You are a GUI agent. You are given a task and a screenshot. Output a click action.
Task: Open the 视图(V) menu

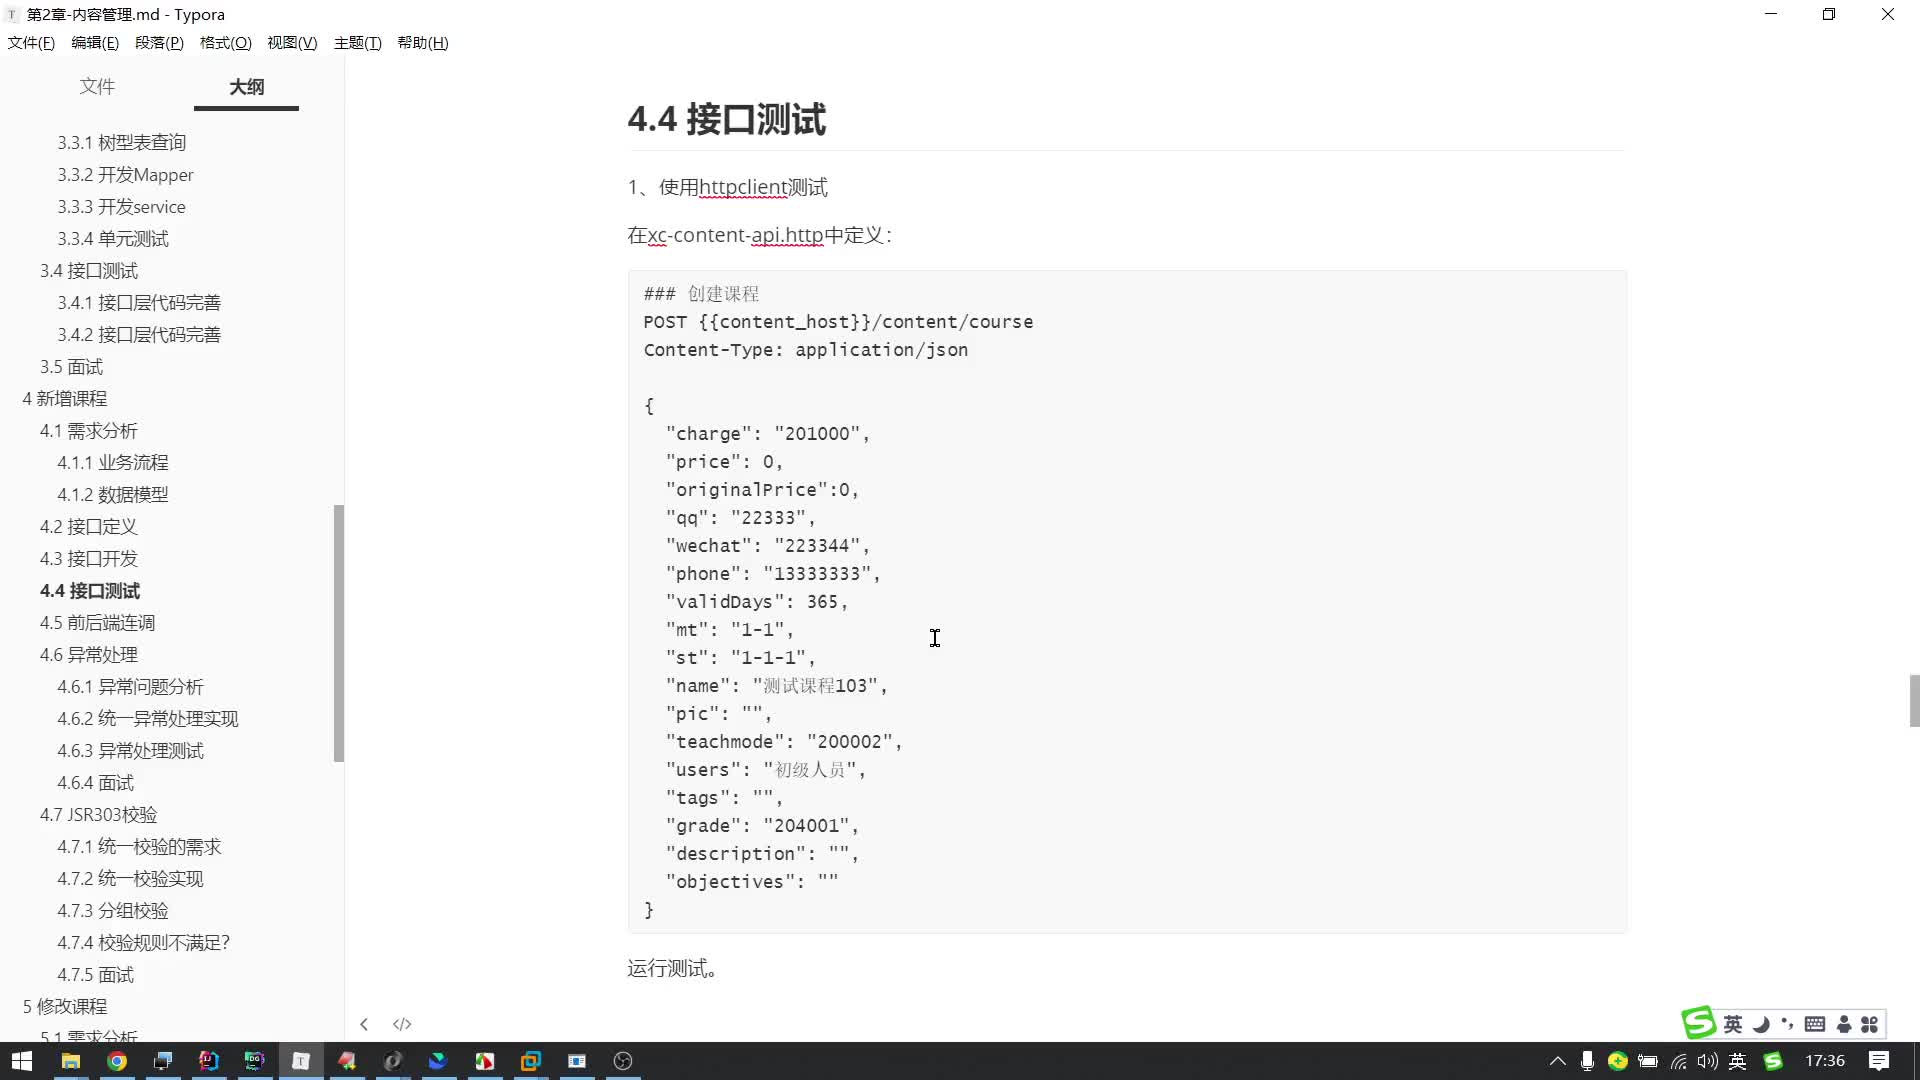tap(292, 43)
